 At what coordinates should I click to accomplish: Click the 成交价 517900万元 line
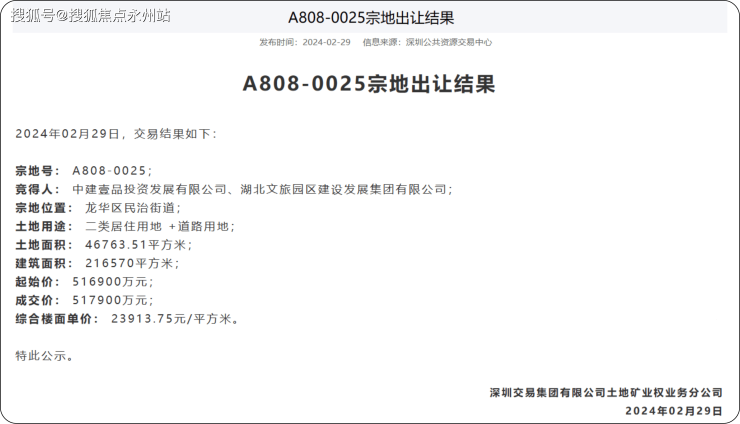click(x=85, y=300)
